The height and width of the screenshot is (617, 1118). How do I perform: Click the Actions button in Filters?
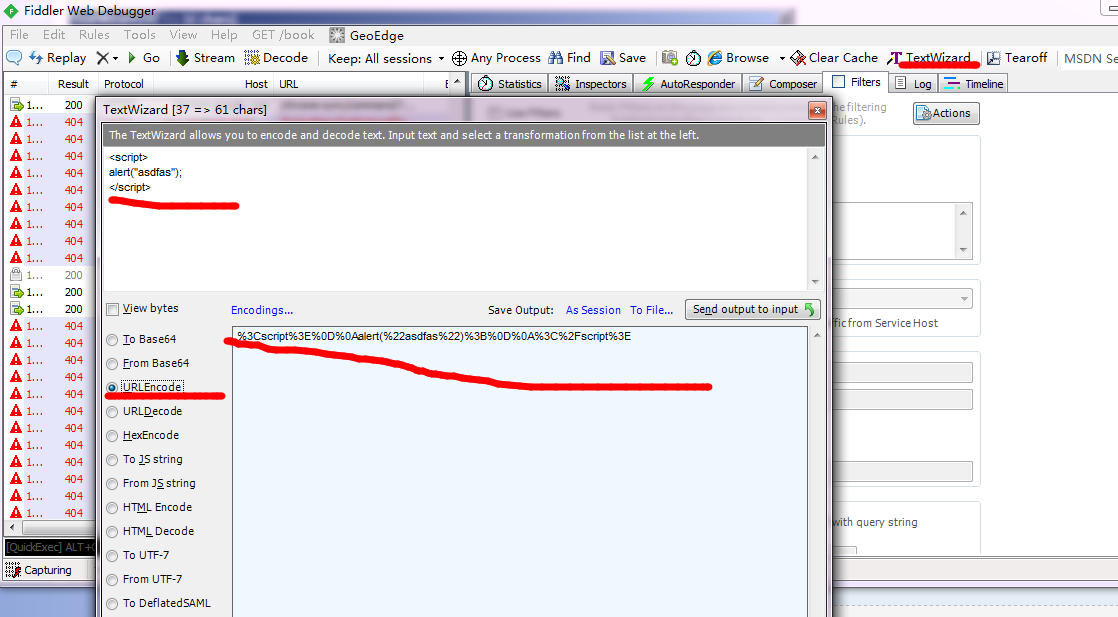click(x=946, y=113)
